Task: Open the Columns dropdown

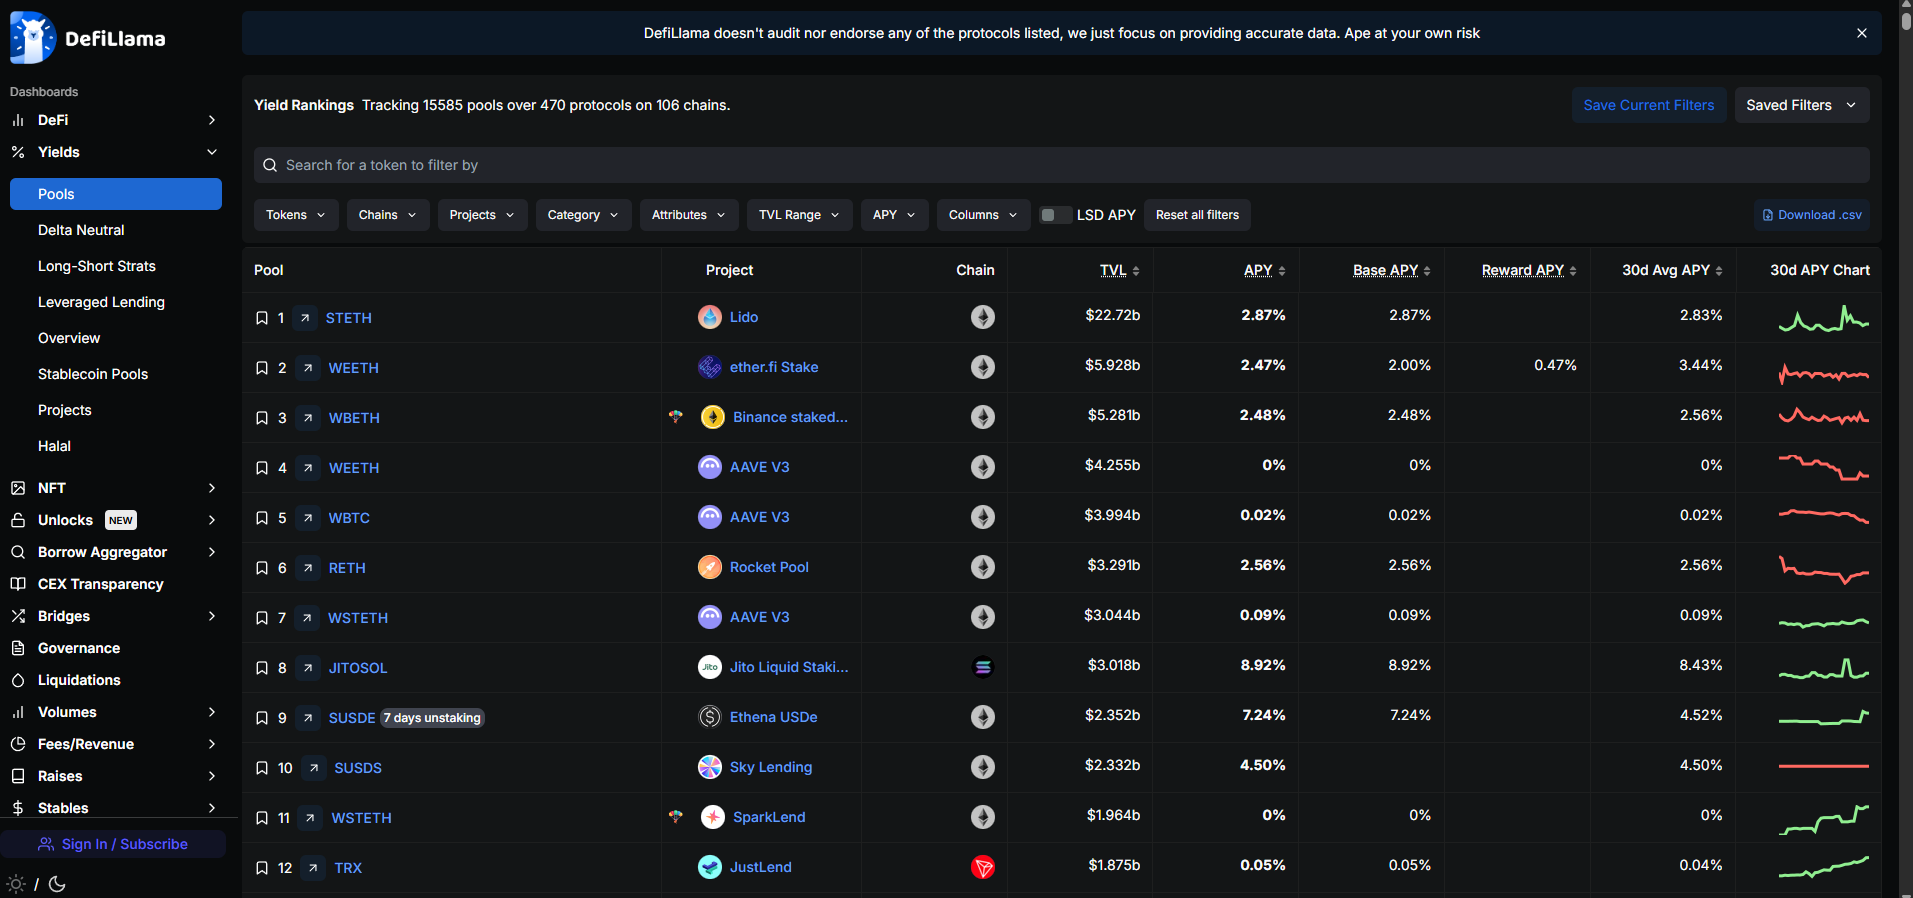Action: (983, 215)
